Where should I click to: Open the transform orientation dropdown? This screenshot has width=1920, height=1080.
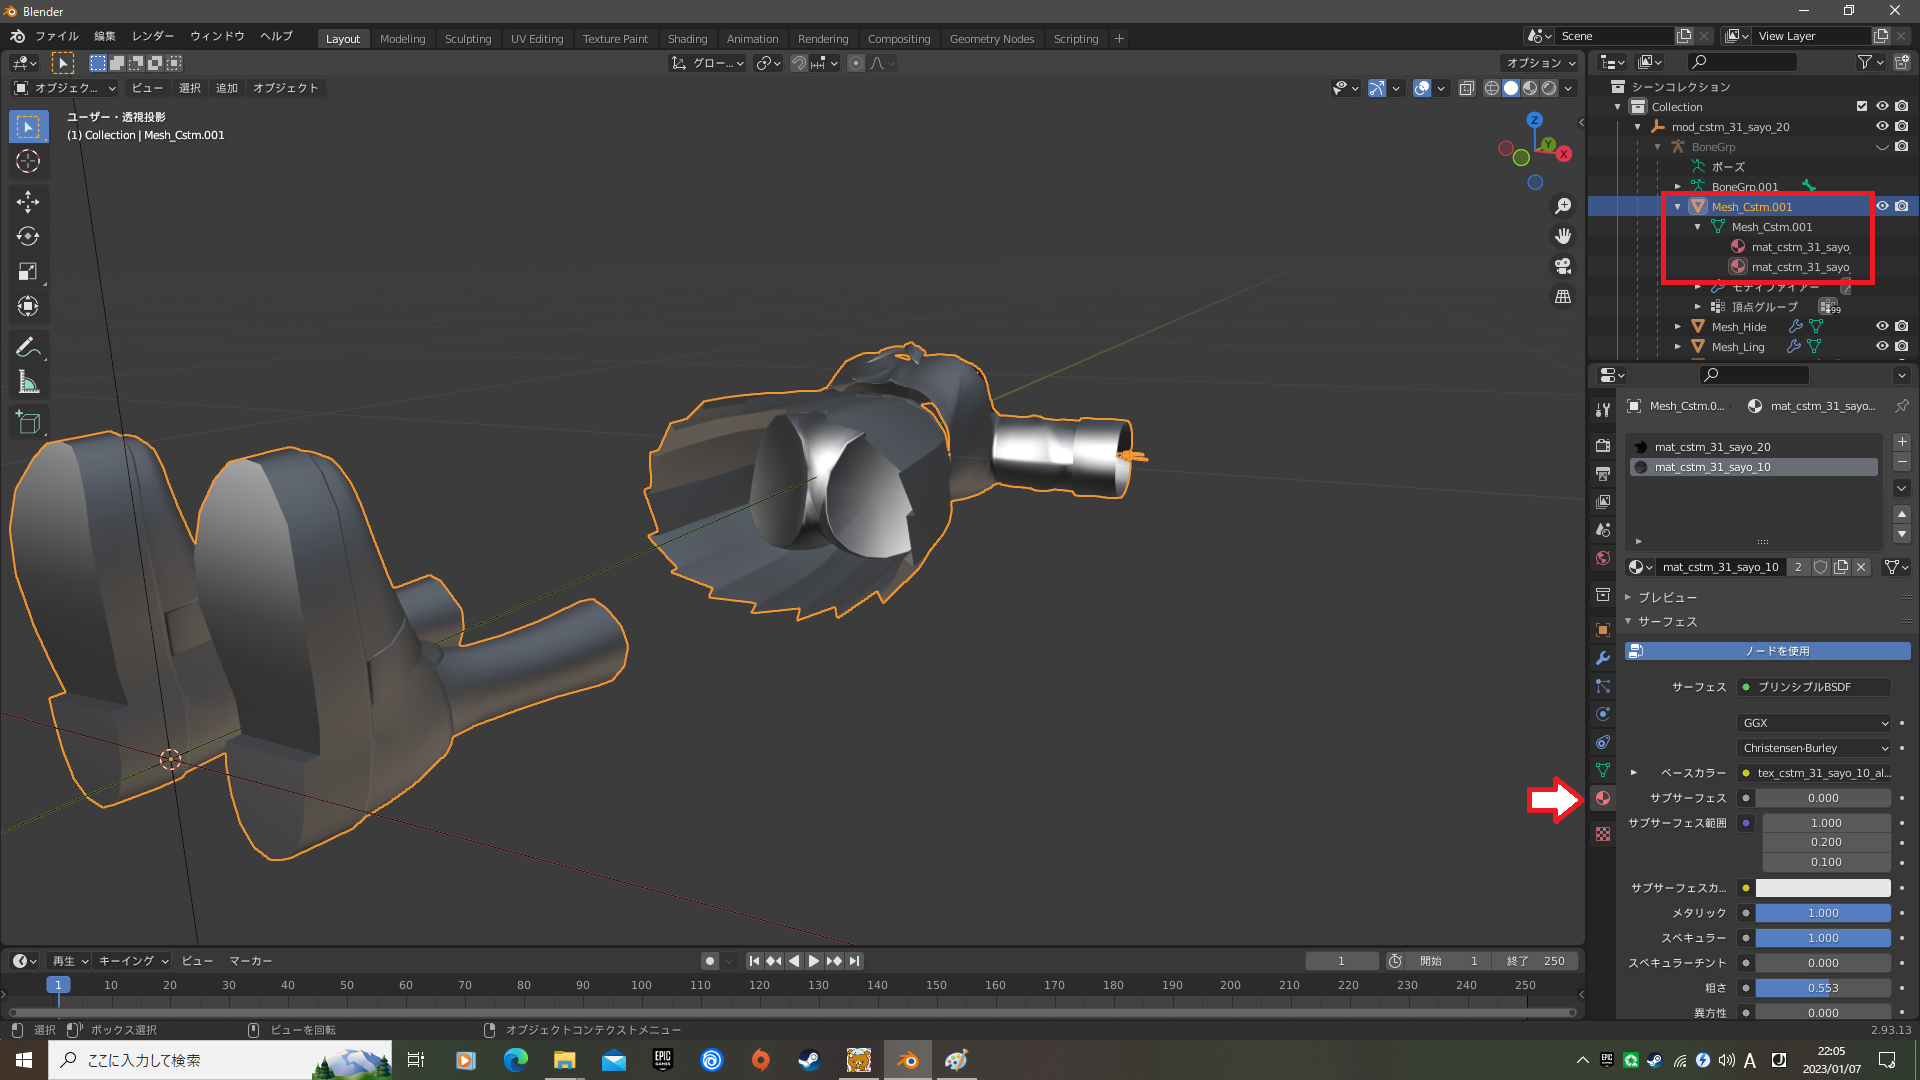(708, 63)
